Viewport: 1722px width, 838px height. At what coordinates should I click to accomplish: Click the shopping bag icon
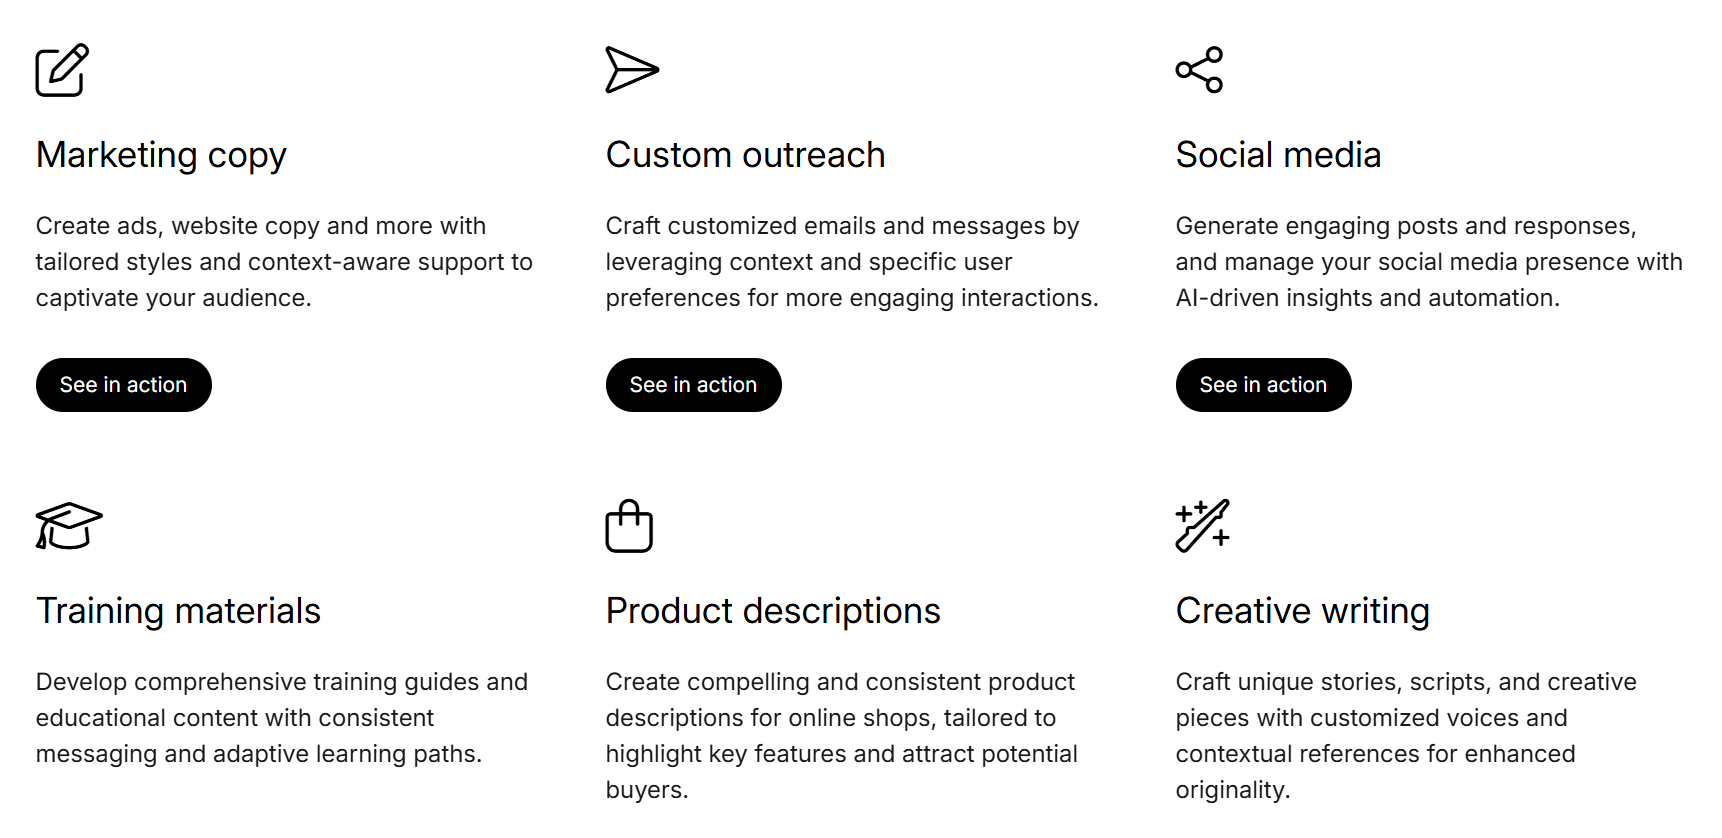[x=629, y=526]
